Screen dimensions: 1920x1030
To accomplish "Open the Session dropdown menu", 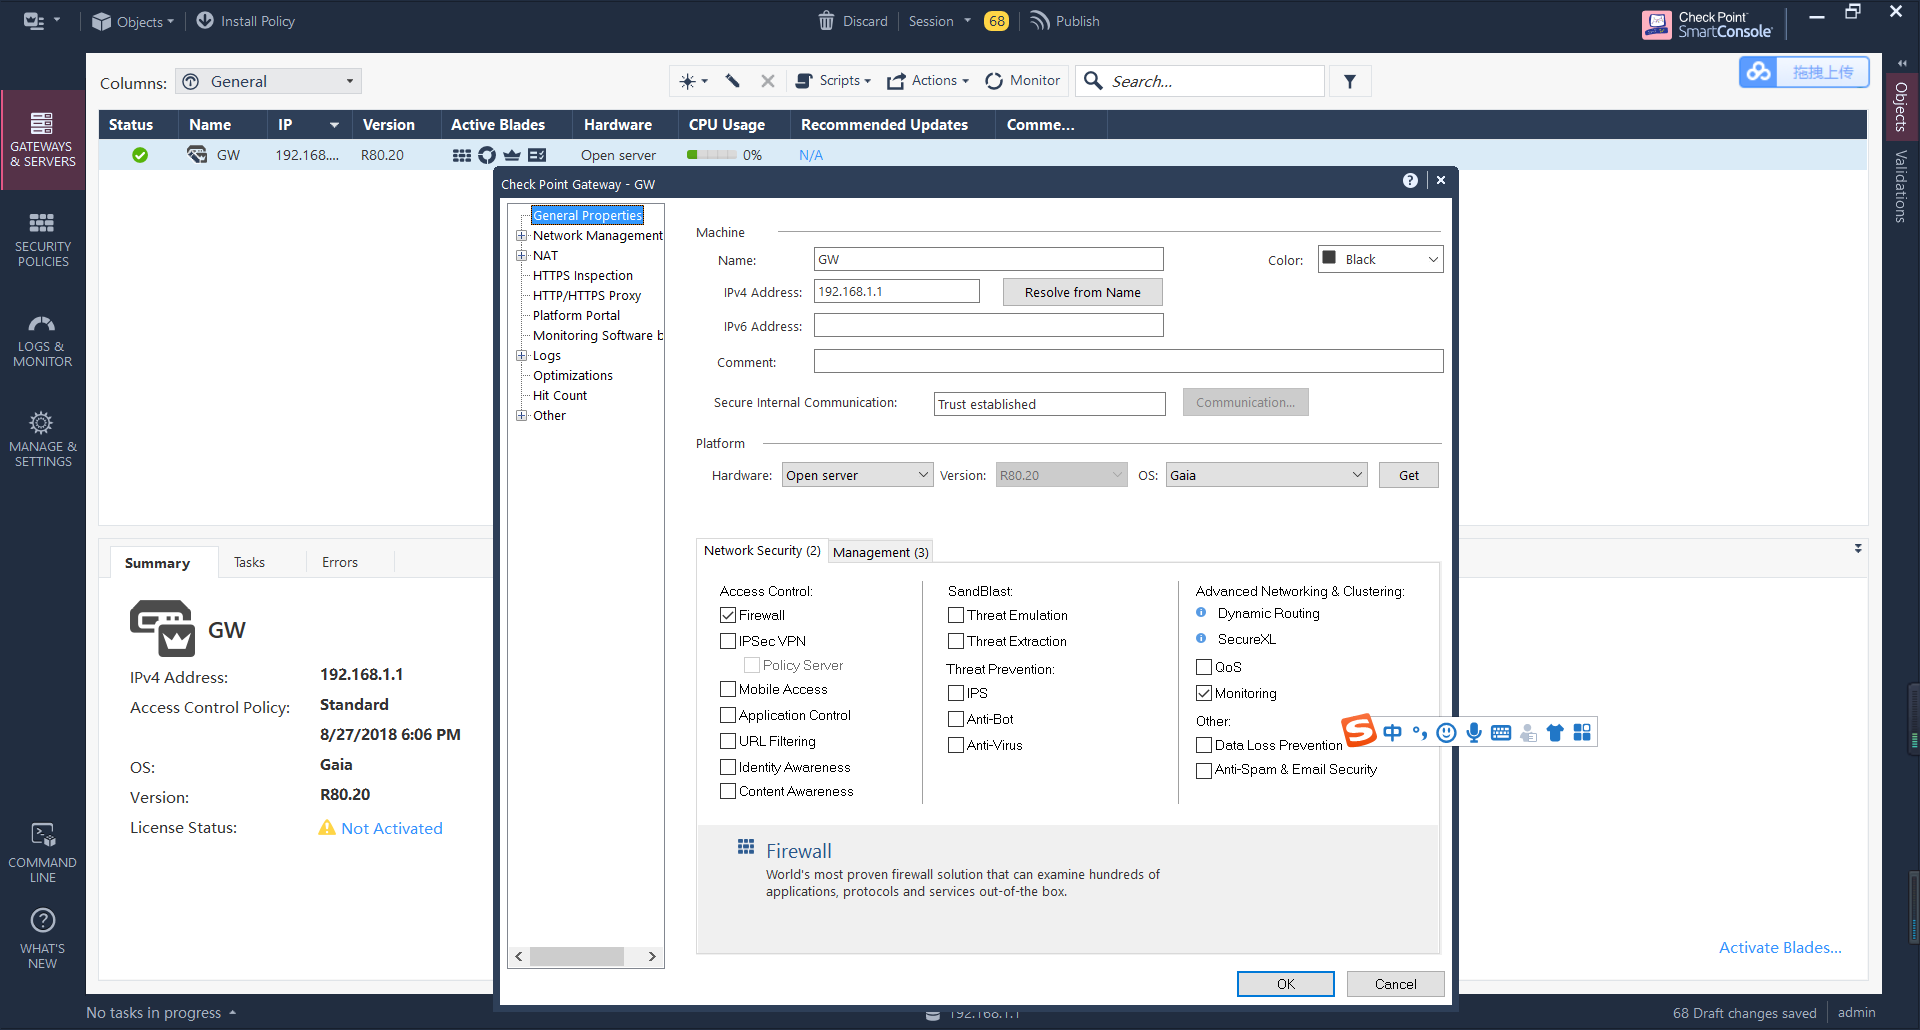I will point(939,21).
